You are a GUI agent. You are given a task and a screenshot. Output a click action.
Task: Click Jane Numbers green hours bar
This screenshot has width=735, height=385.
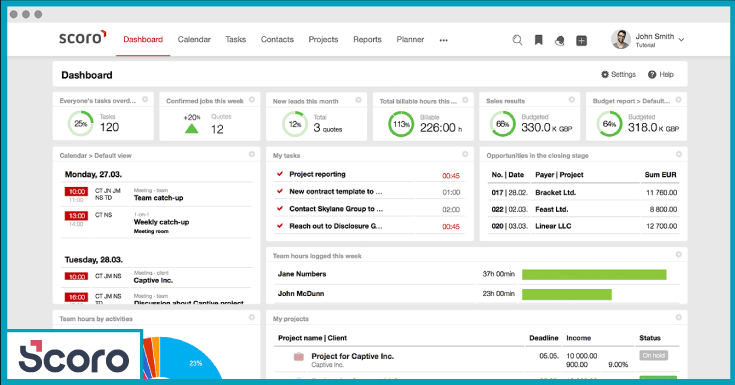[x=594, y=274]
